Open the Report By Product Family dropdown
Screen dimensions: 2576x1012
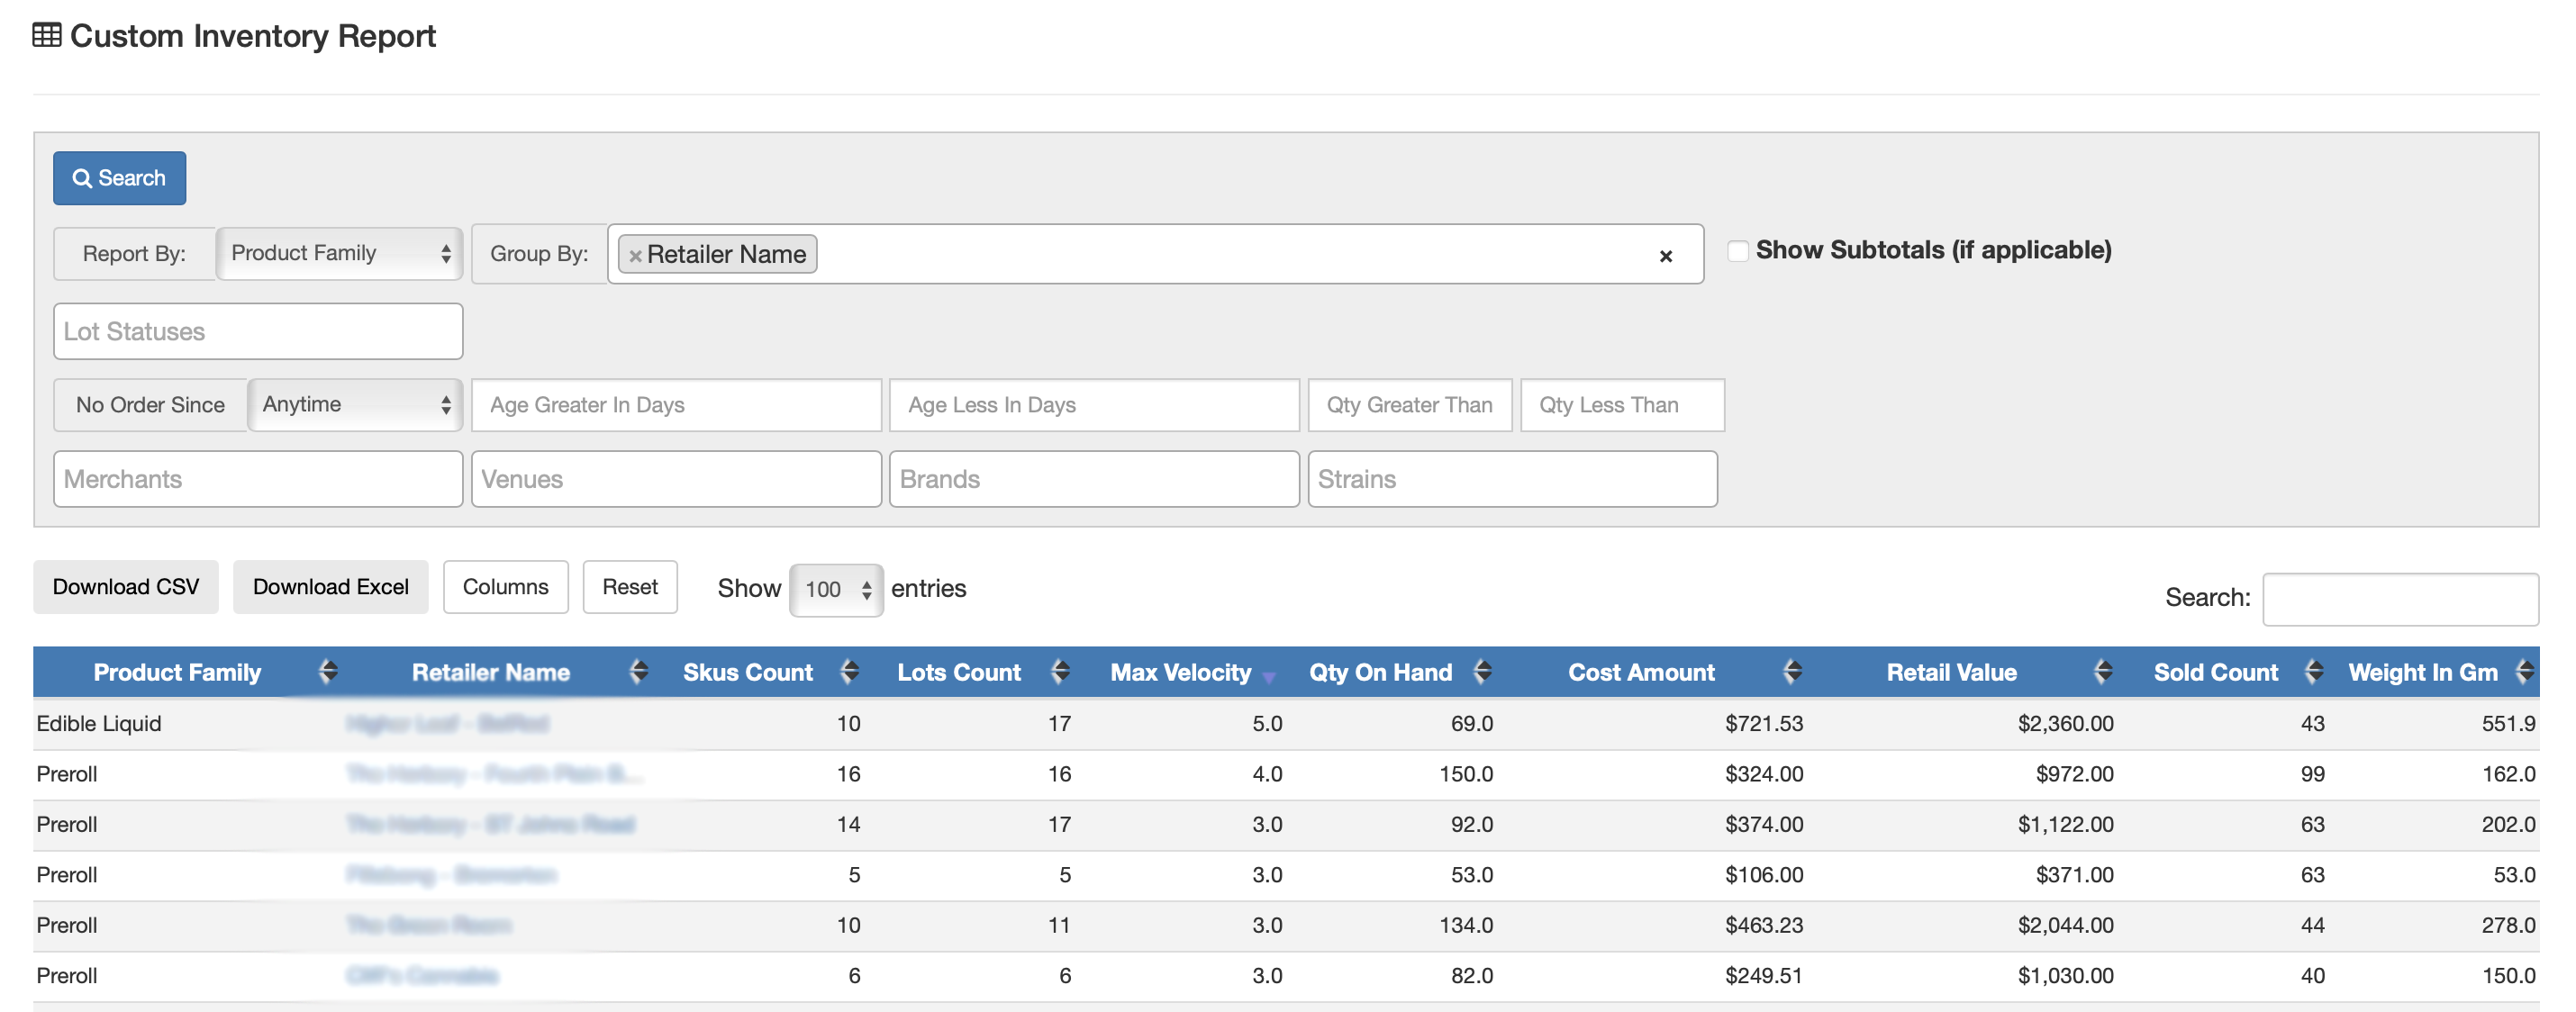tap(339, 254)
